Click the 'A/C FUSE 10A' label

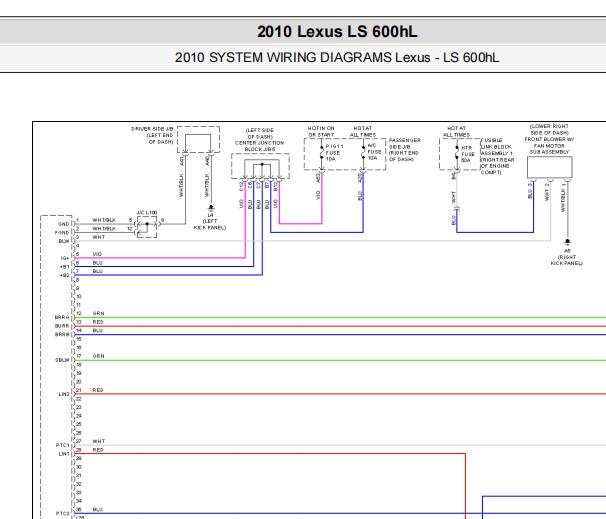tap(374, 152)
